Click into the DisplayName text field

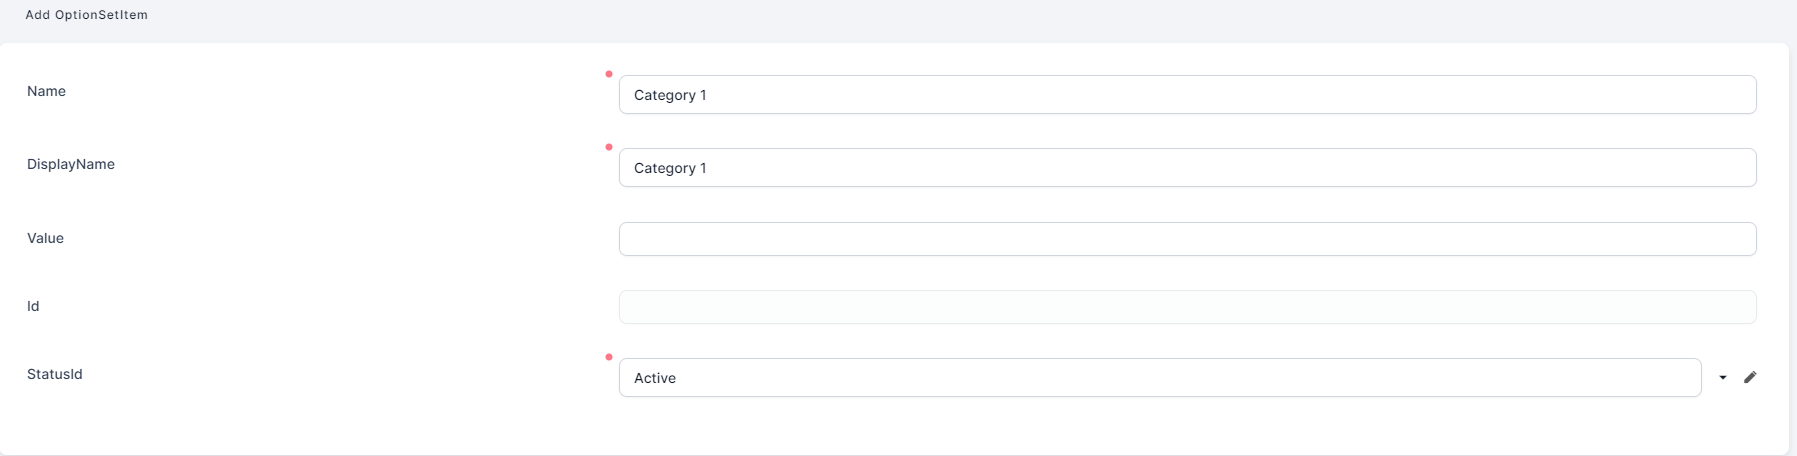(1187, 168)
